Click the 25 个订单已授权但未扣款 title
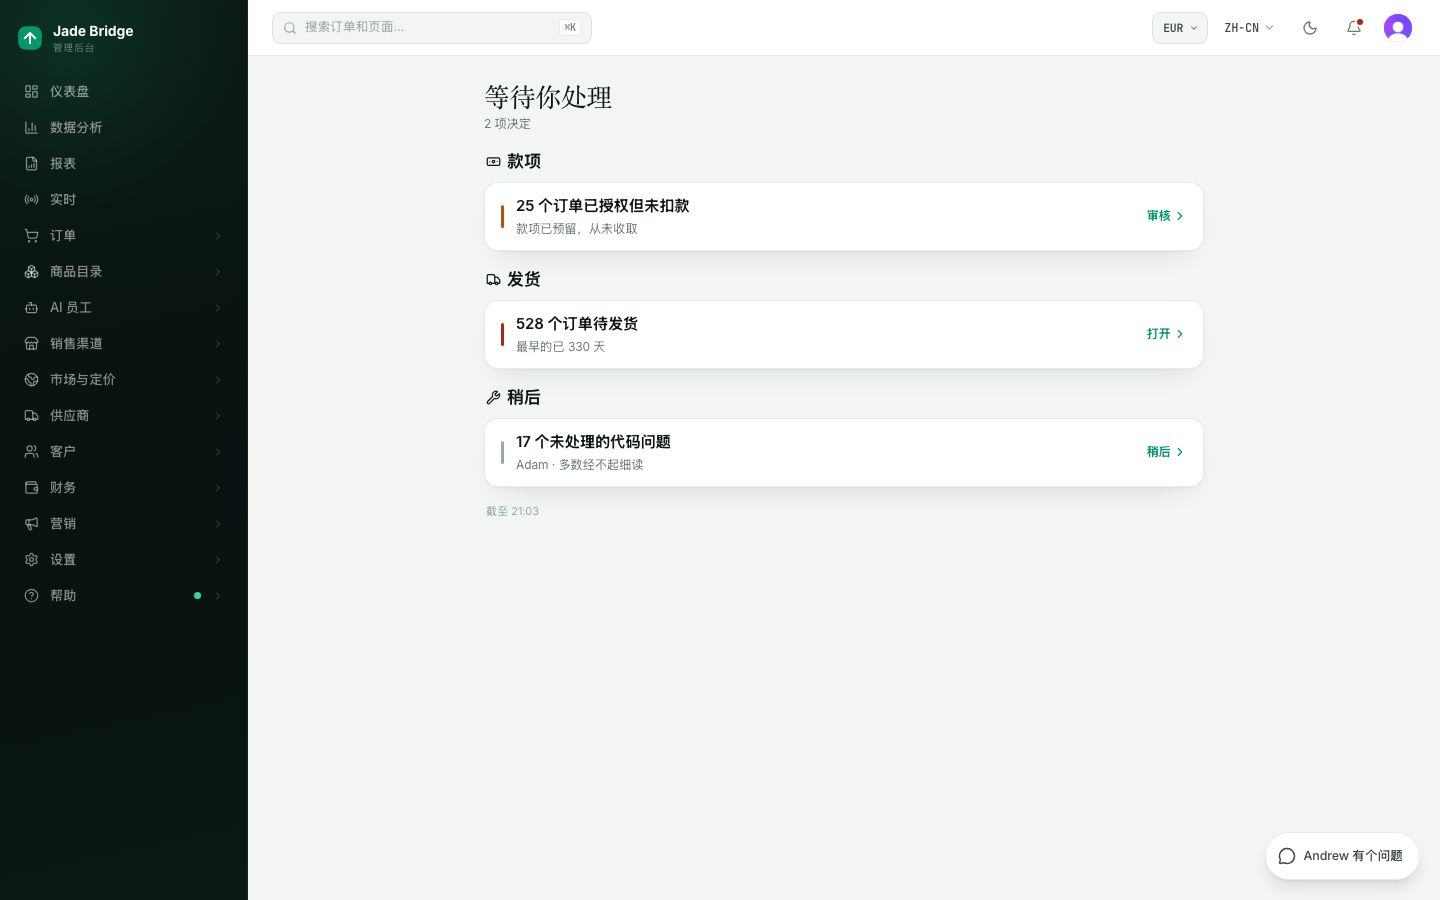 pos(603,206)
